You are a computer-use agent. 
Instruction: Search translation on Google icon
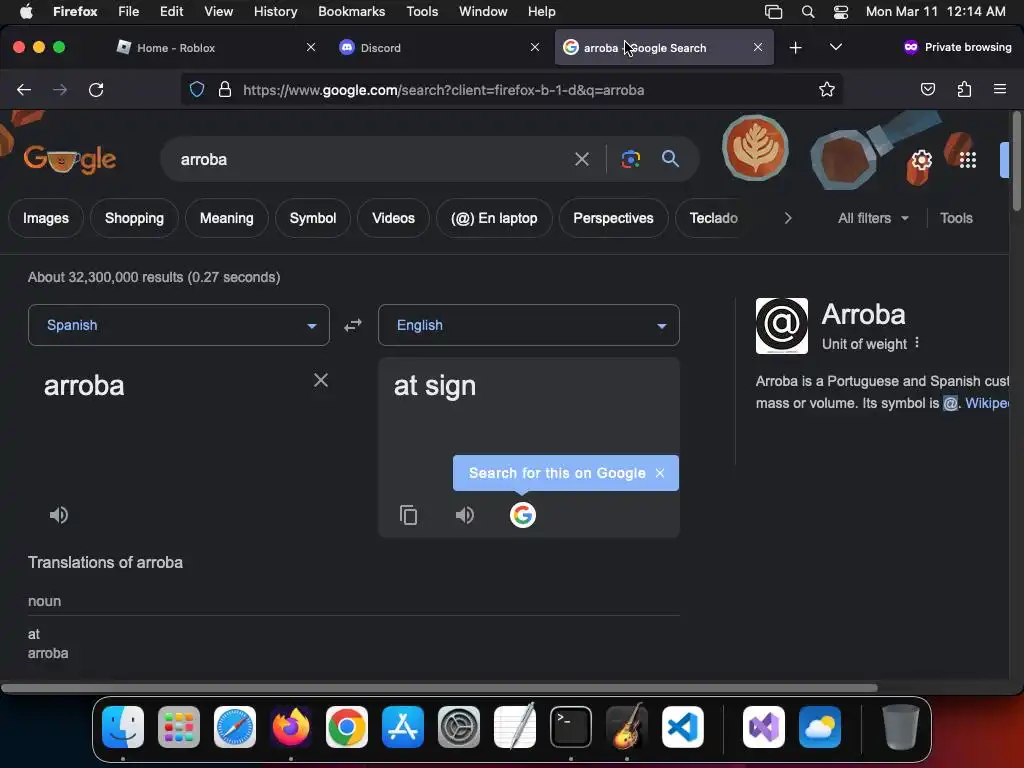pyautogui.click(x=522, y=515)
